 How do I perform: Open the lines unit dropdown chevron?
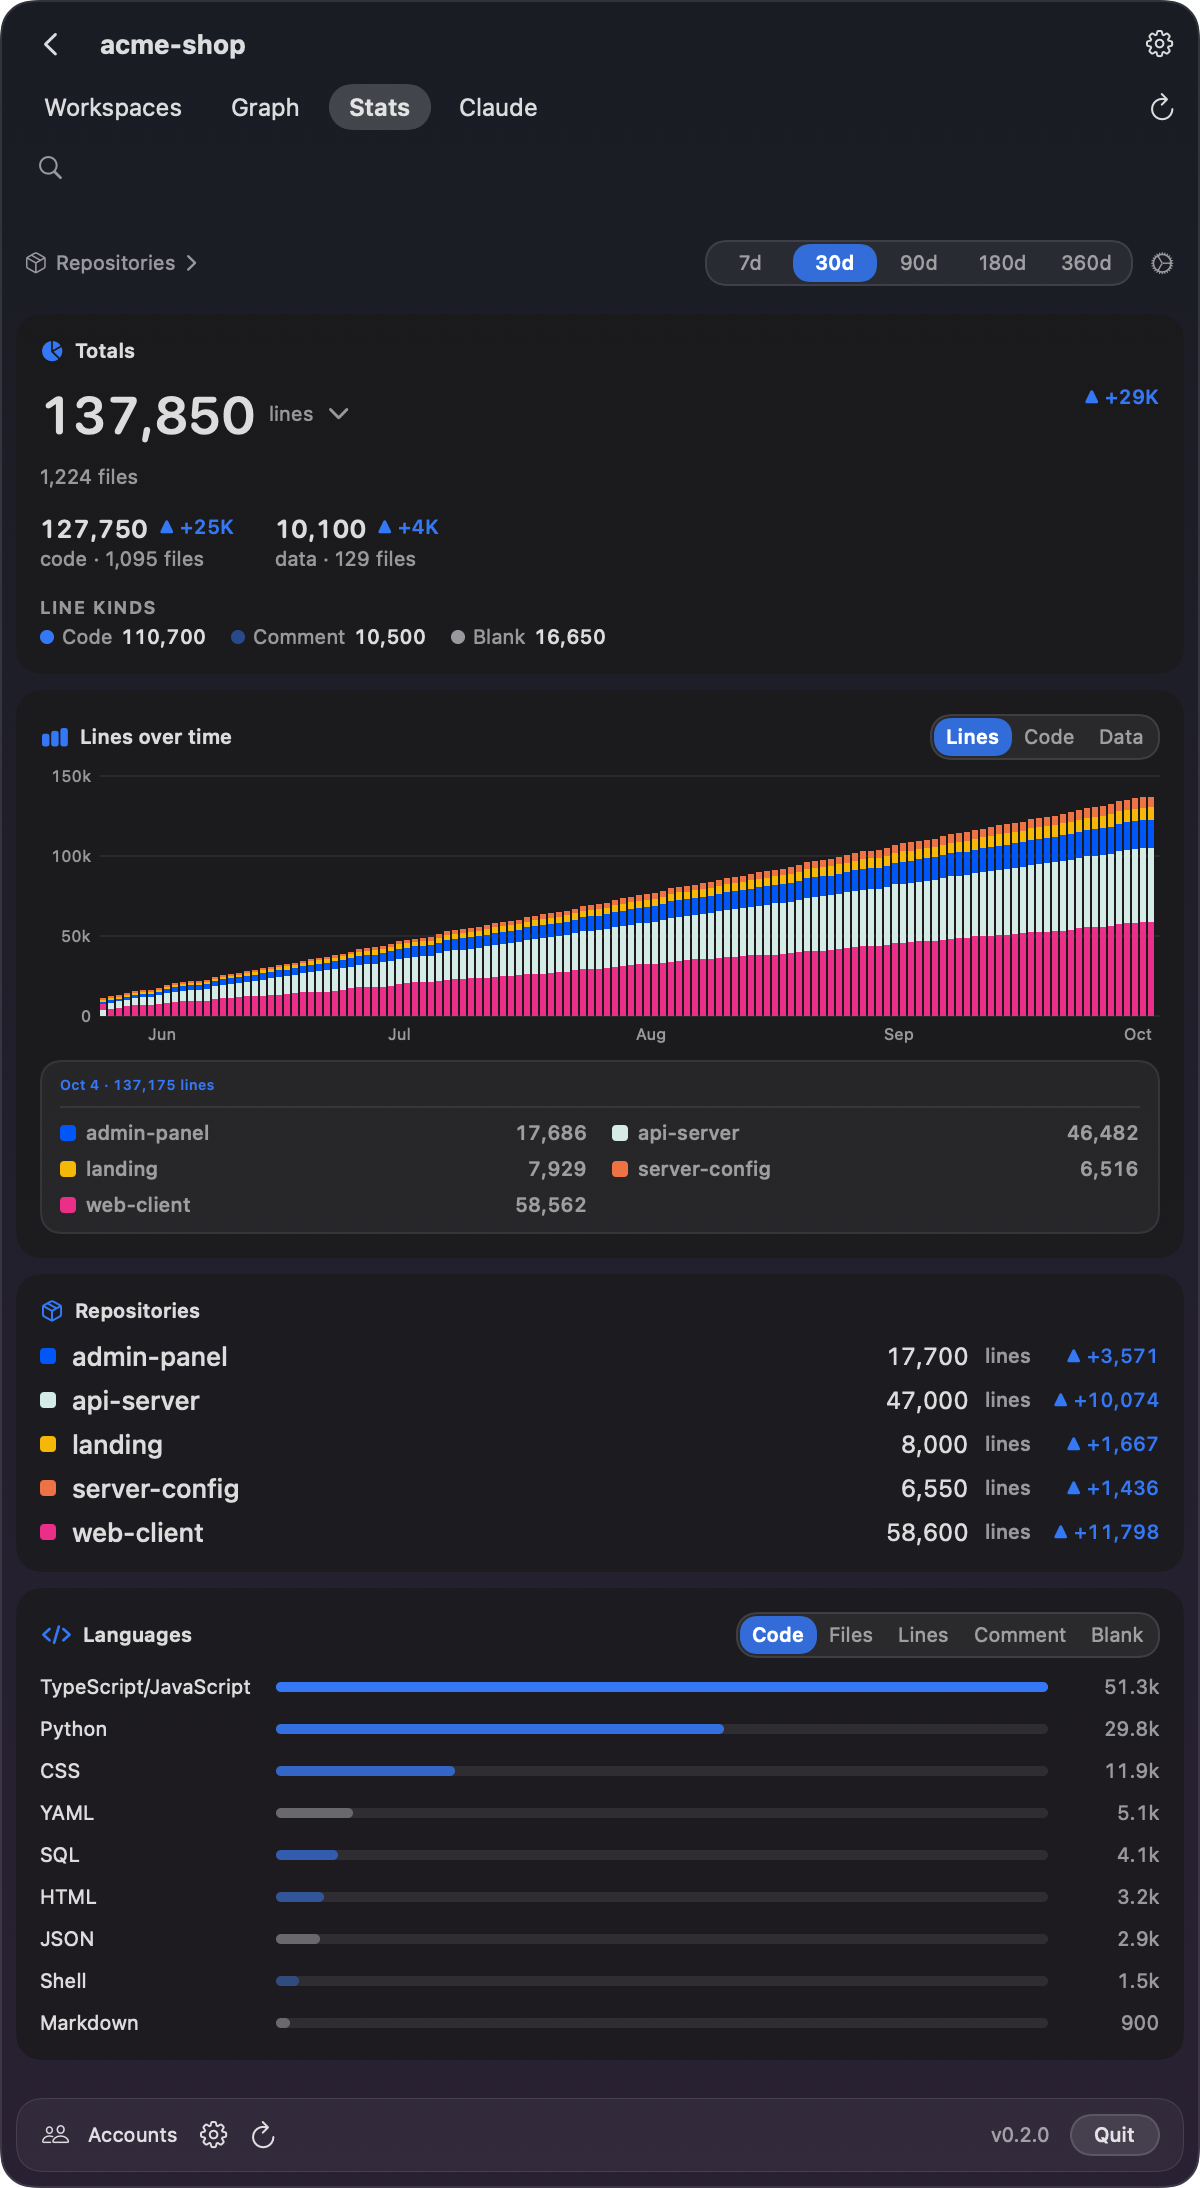339,414
